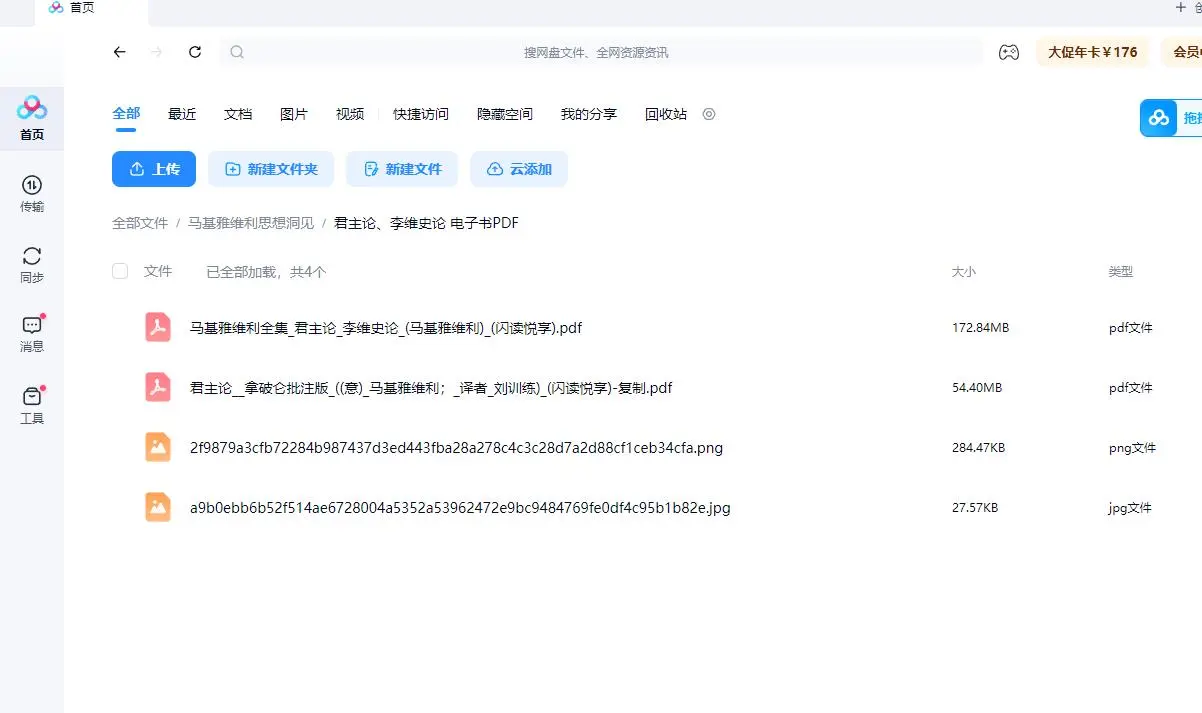Click the 上传 upload button
This screenshot has height=713, width=1202.
153,169
